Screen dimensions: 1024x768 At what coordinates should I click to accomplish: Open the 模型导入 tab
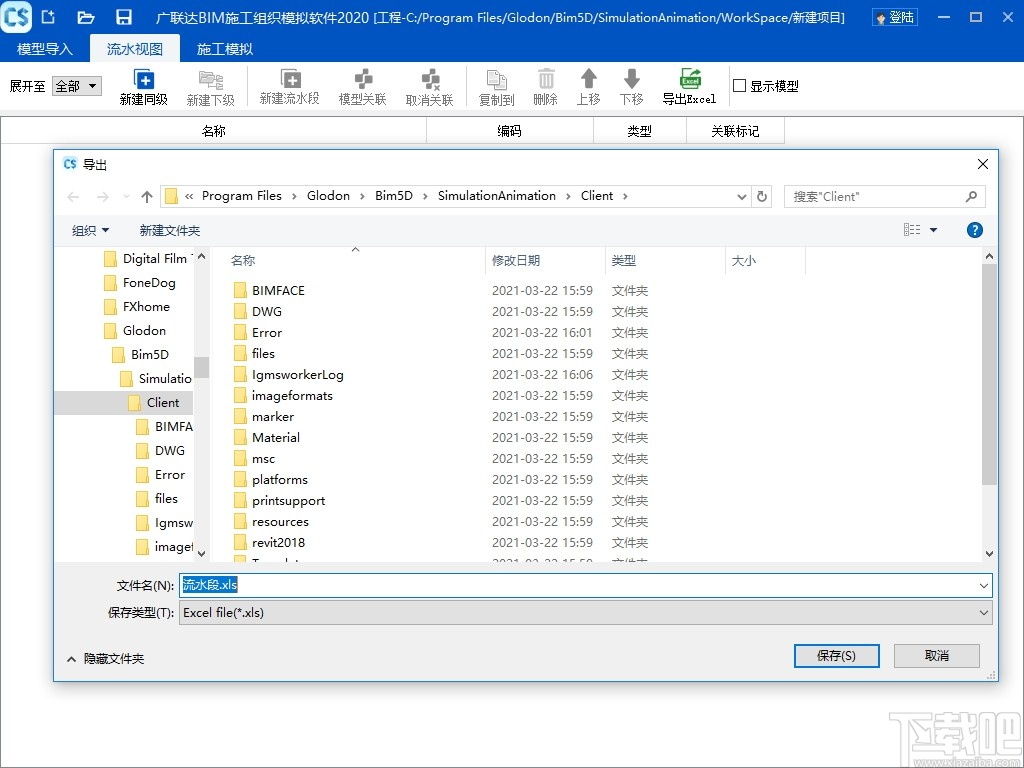click(44, 47)
